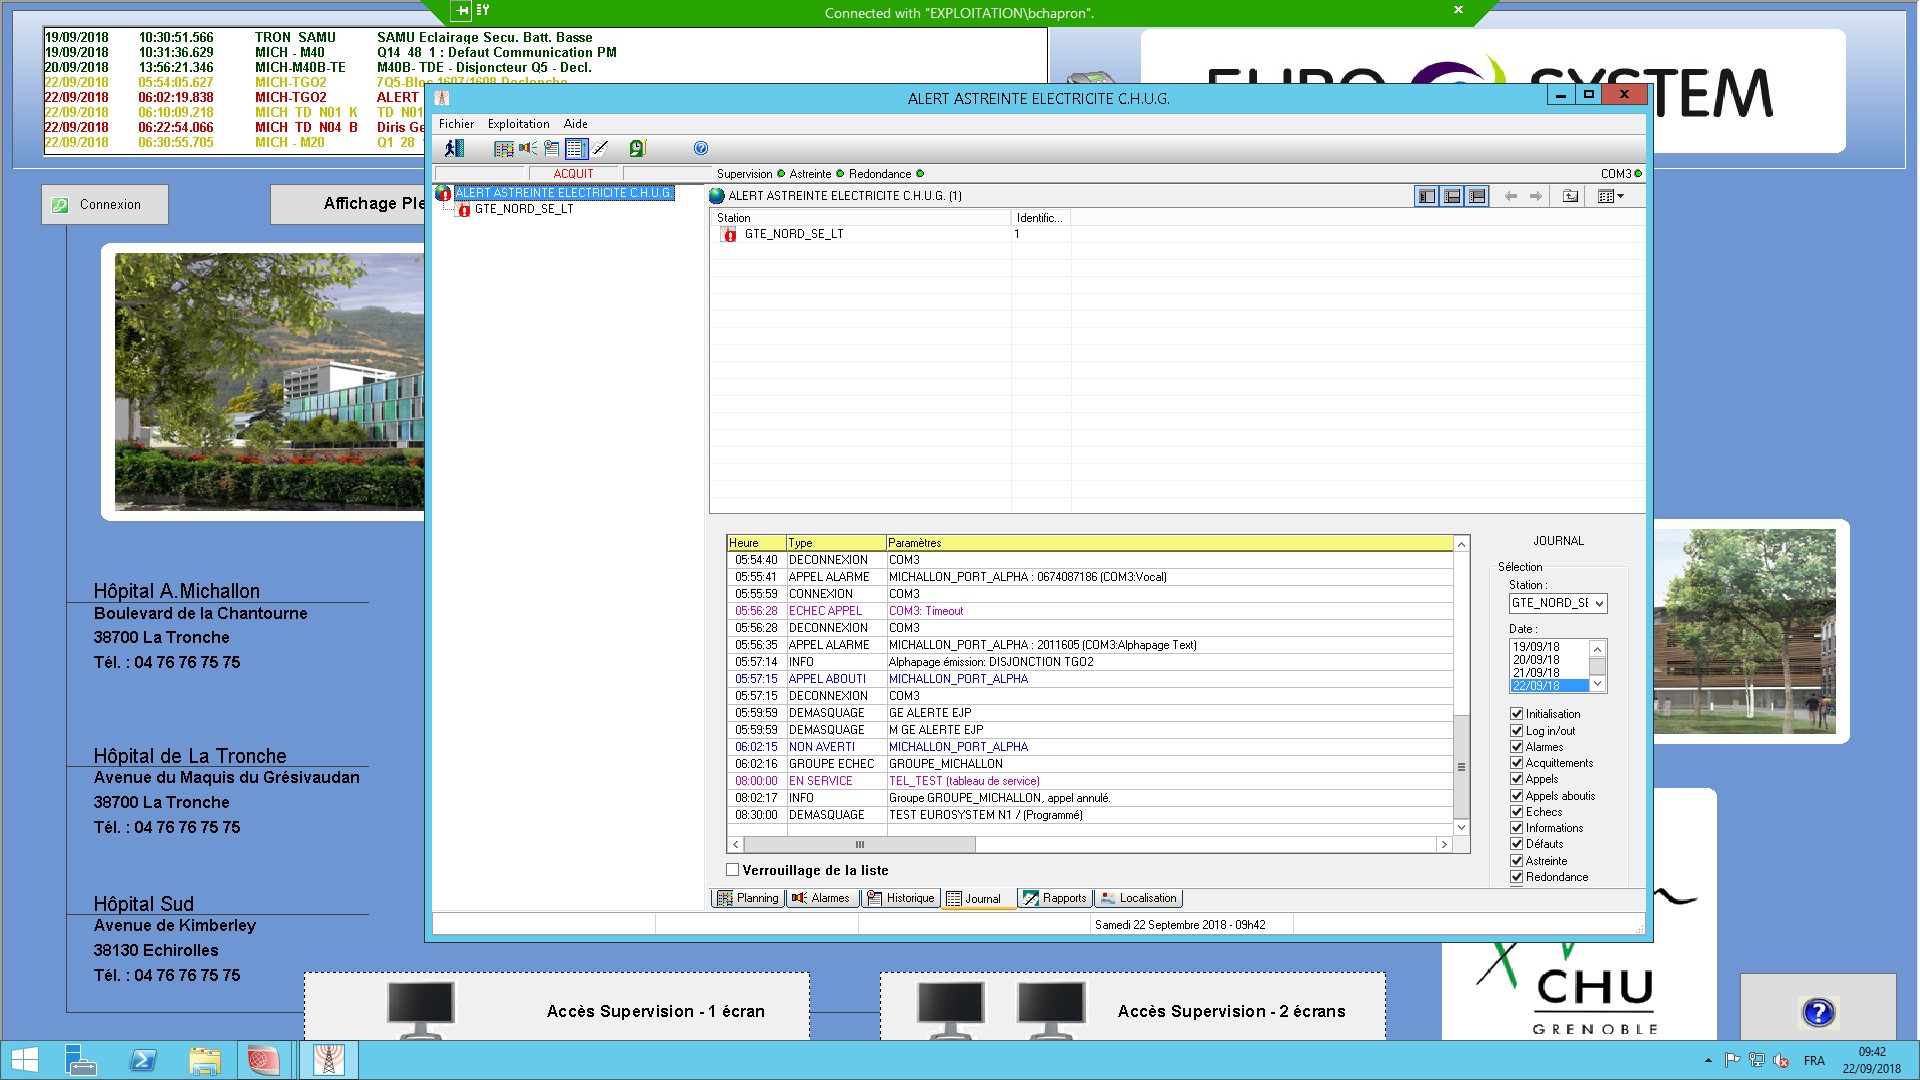Select GTE_NORD_SE_LT in the tree
Image resolution: width=1920 pixels, height=1080 pixels.
click(x=524, y=209)
